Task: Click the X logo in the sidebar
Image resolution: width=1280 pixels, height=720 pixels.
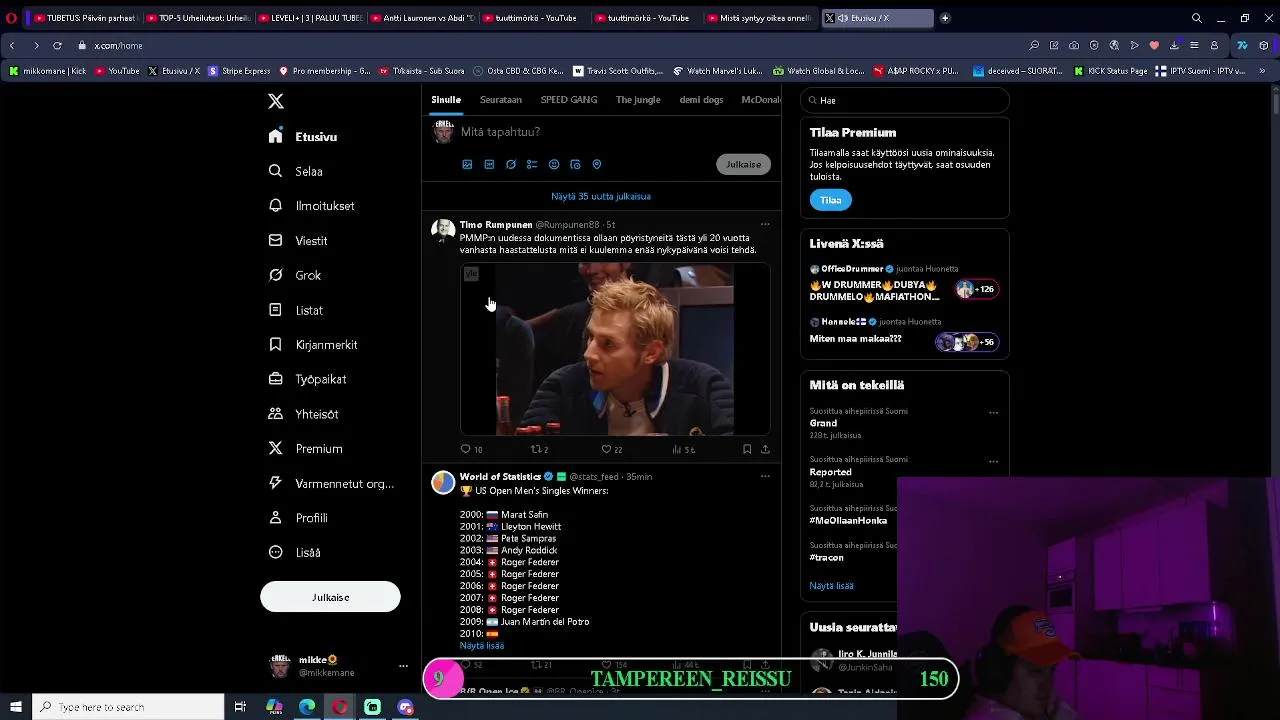Action: pyautogui.click(x=276, y=101)
